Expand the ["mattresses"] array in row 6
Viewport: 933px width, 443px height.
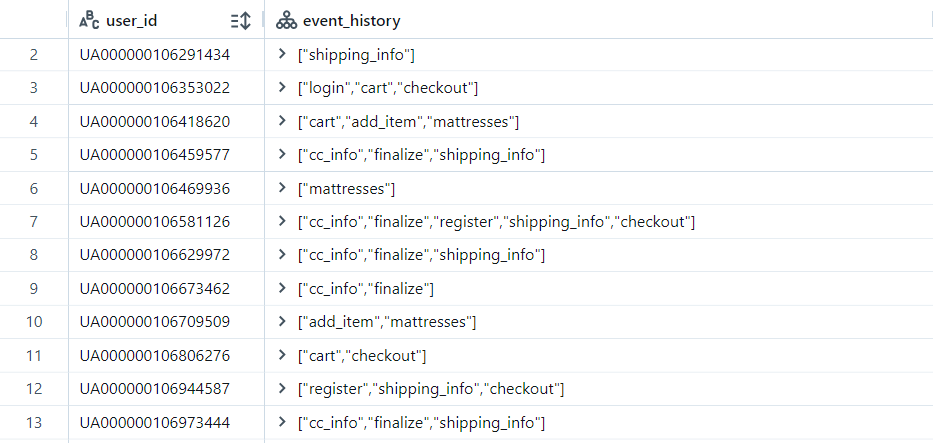pyautogui.click(x=282, y=188)
